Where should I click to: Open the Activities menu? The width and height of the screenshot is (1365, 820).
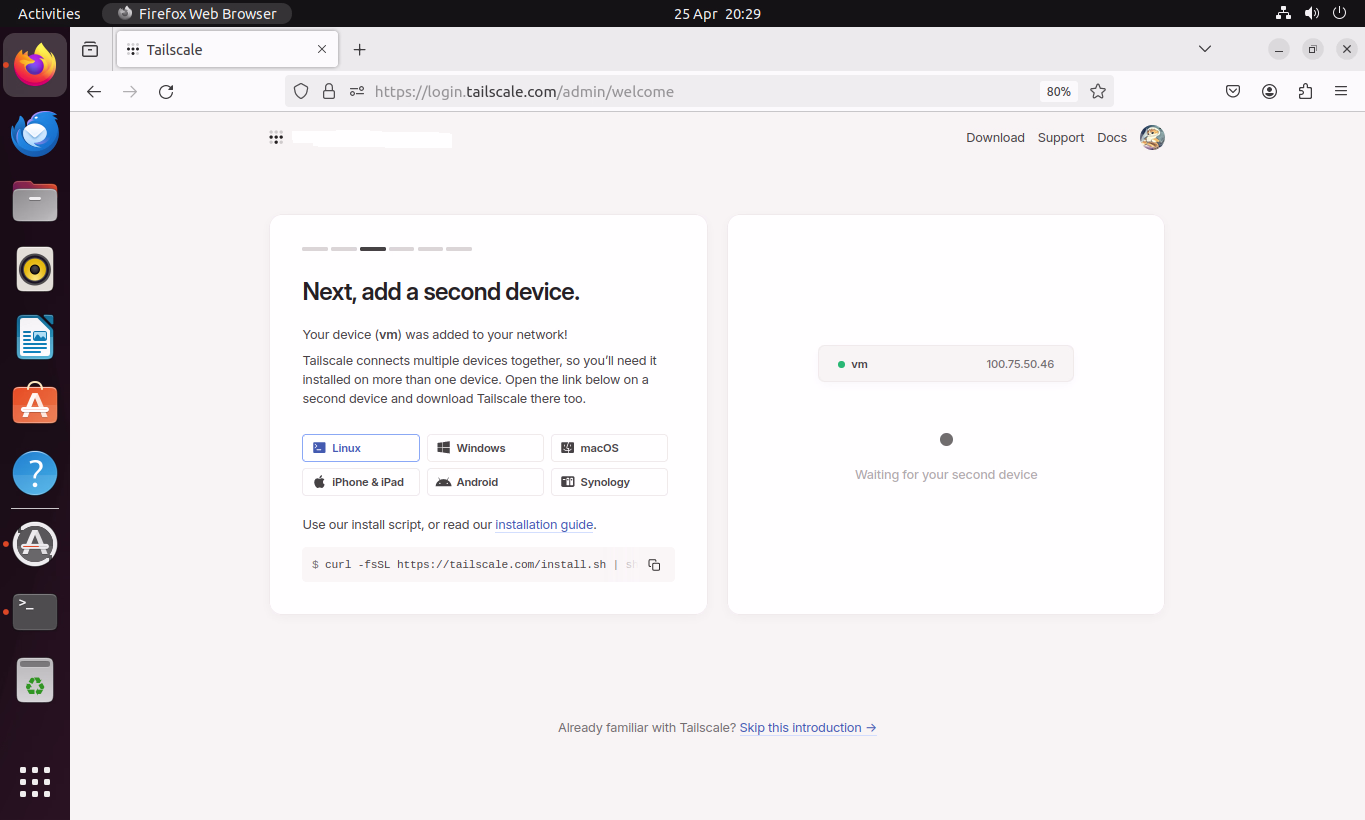[48, 13]
